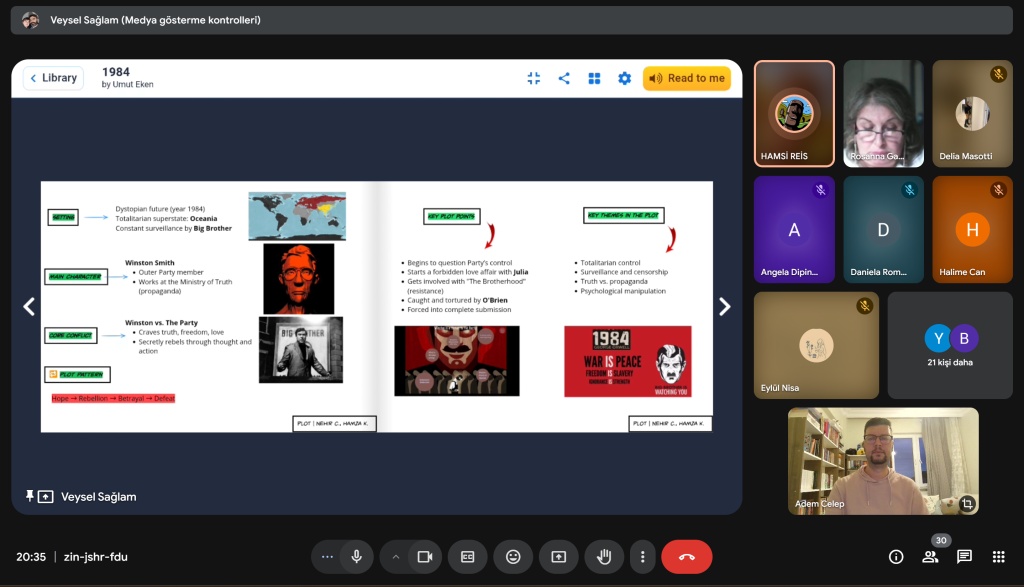Click the Hope Rebellion Betrayal Defeat text

click(x=113, y=398)
